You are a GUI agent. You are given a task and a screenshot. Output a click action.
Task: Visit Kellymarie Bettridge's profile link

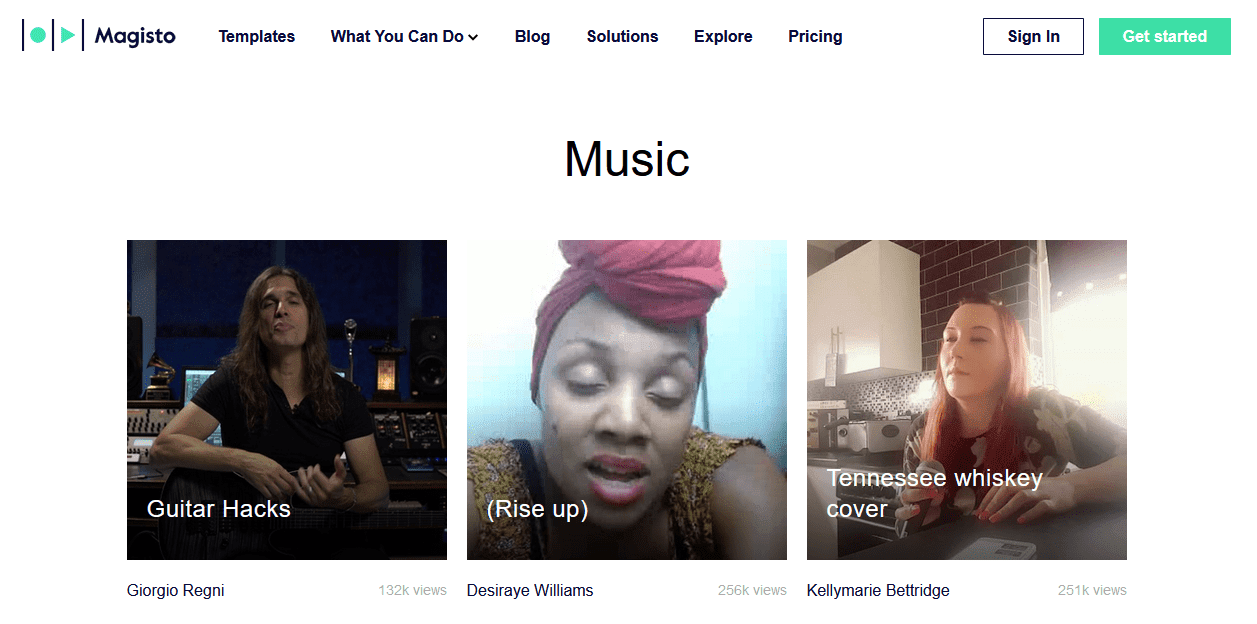878,590
